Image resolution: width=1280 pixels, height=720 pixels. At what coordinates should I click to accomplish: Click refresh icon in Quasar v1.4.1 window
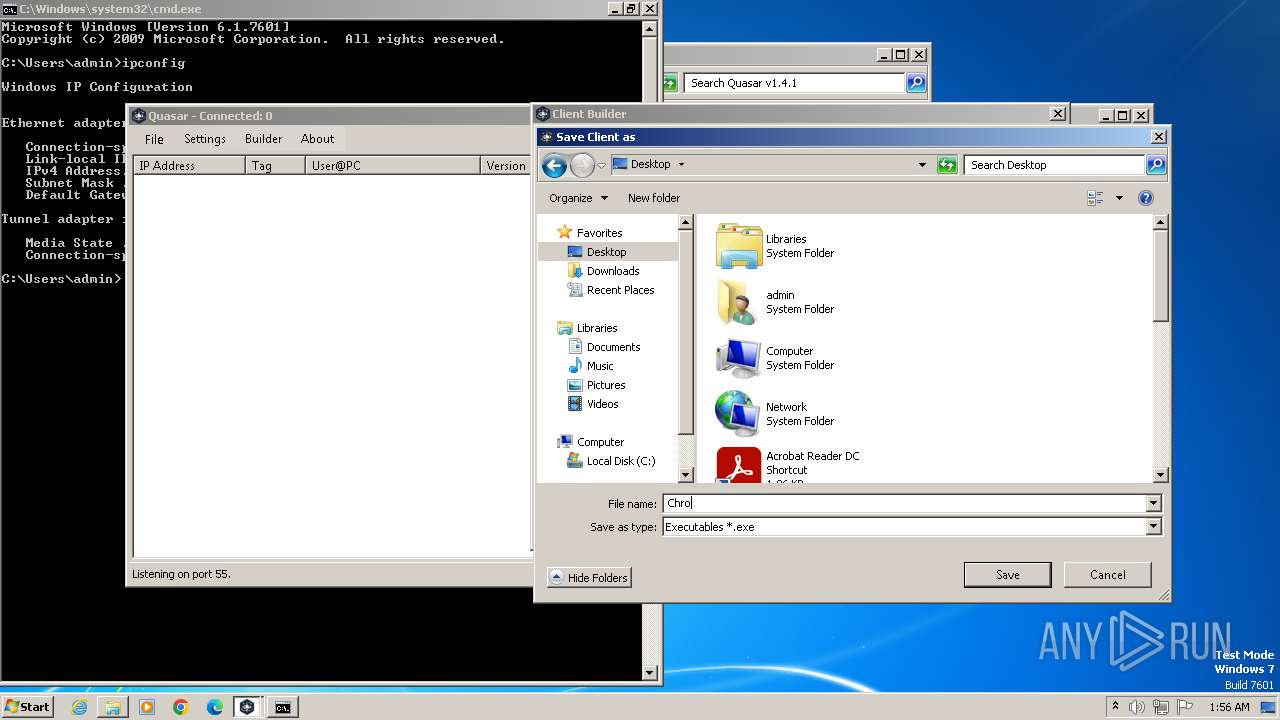[x=670, y=83]
